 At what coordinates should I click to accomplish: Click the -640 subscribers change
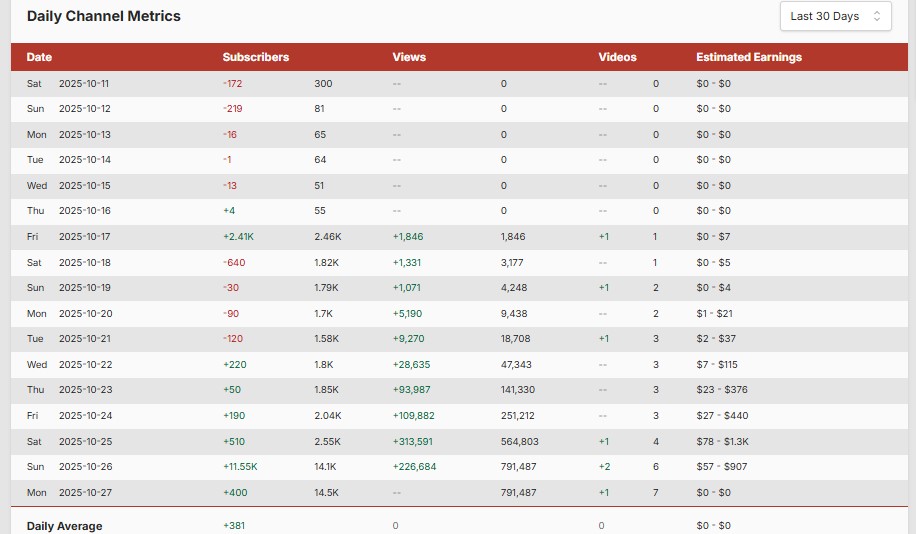point(234,262)
